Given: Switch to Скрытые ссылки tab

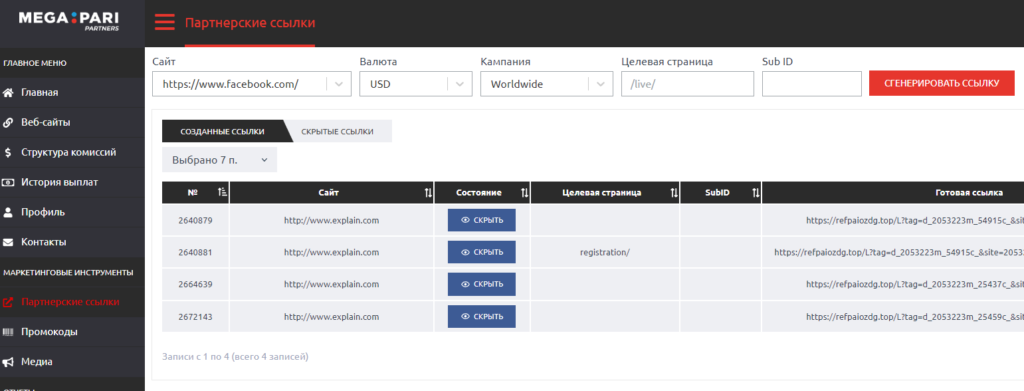Looking at the screenshot, I should (x=338, y=131).
